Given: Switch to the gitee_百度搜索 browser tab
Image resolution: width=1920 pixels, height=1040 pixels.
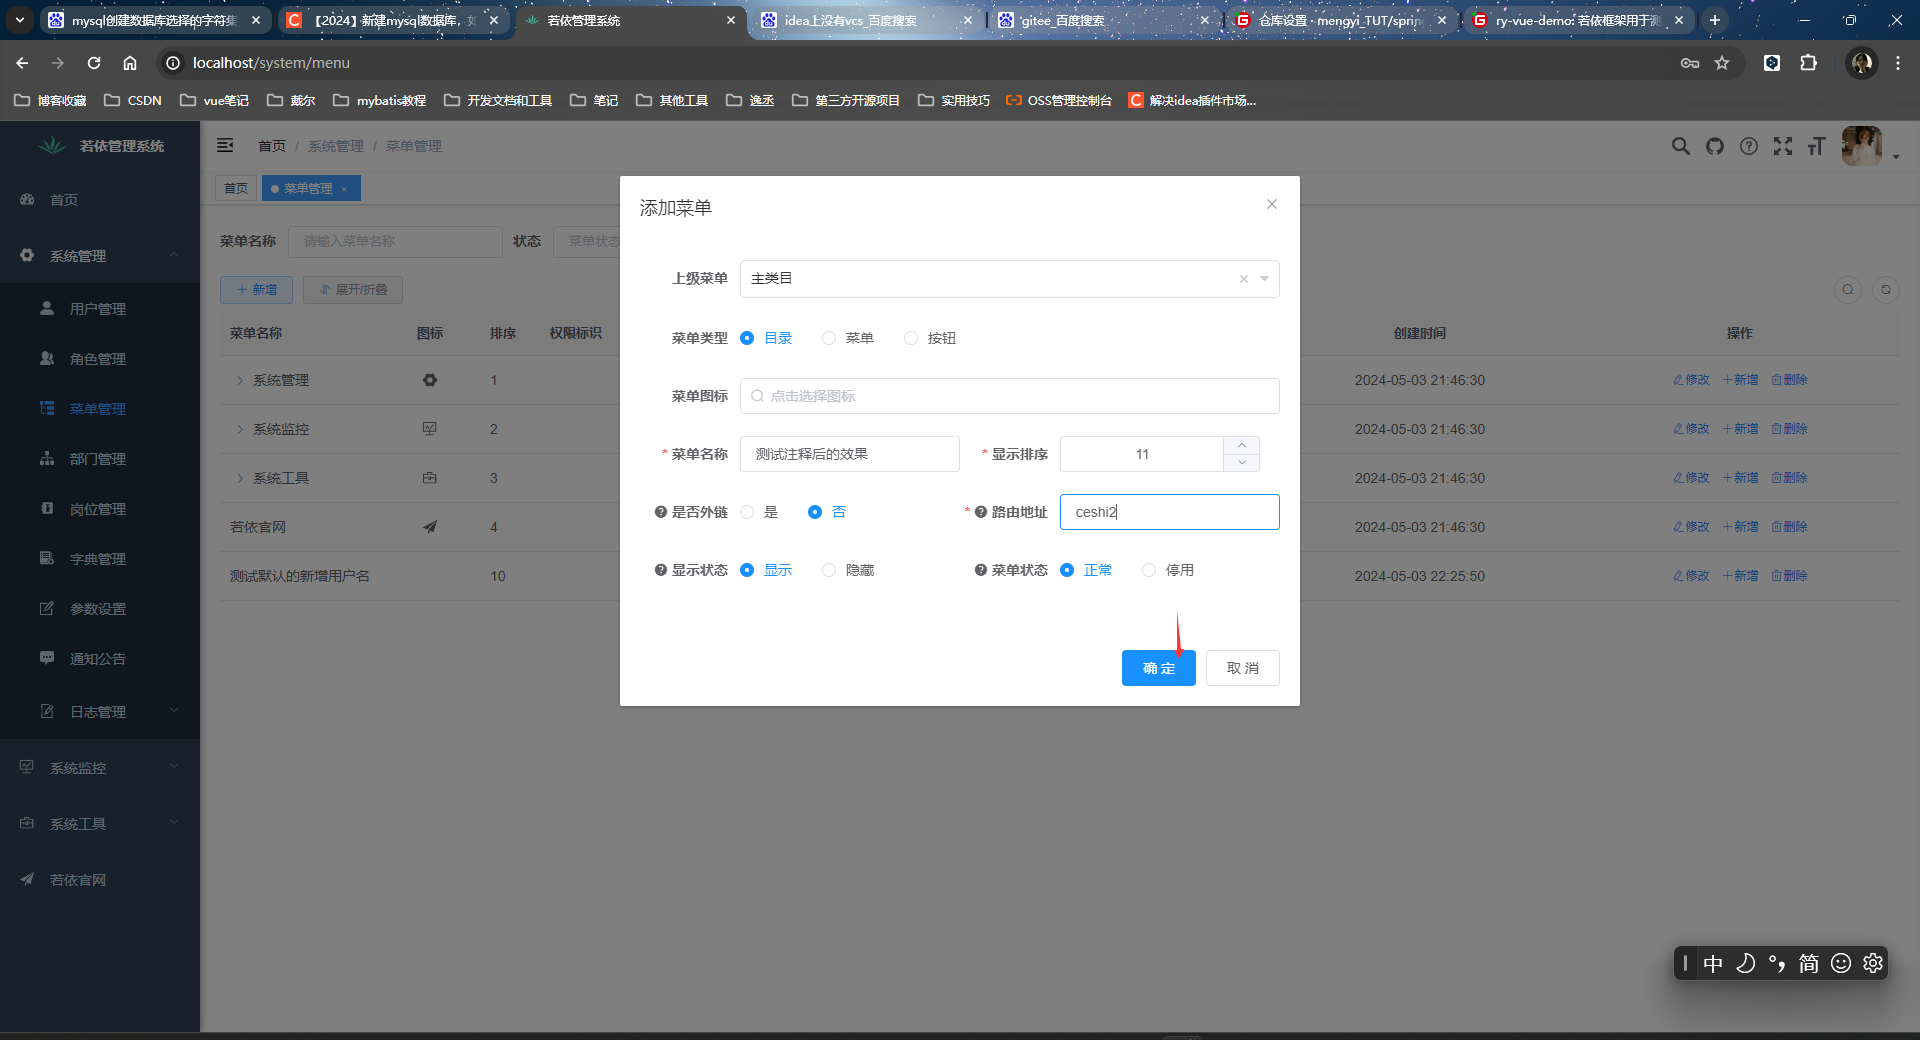Looking at the screenshot, I should coord(1105,20).
